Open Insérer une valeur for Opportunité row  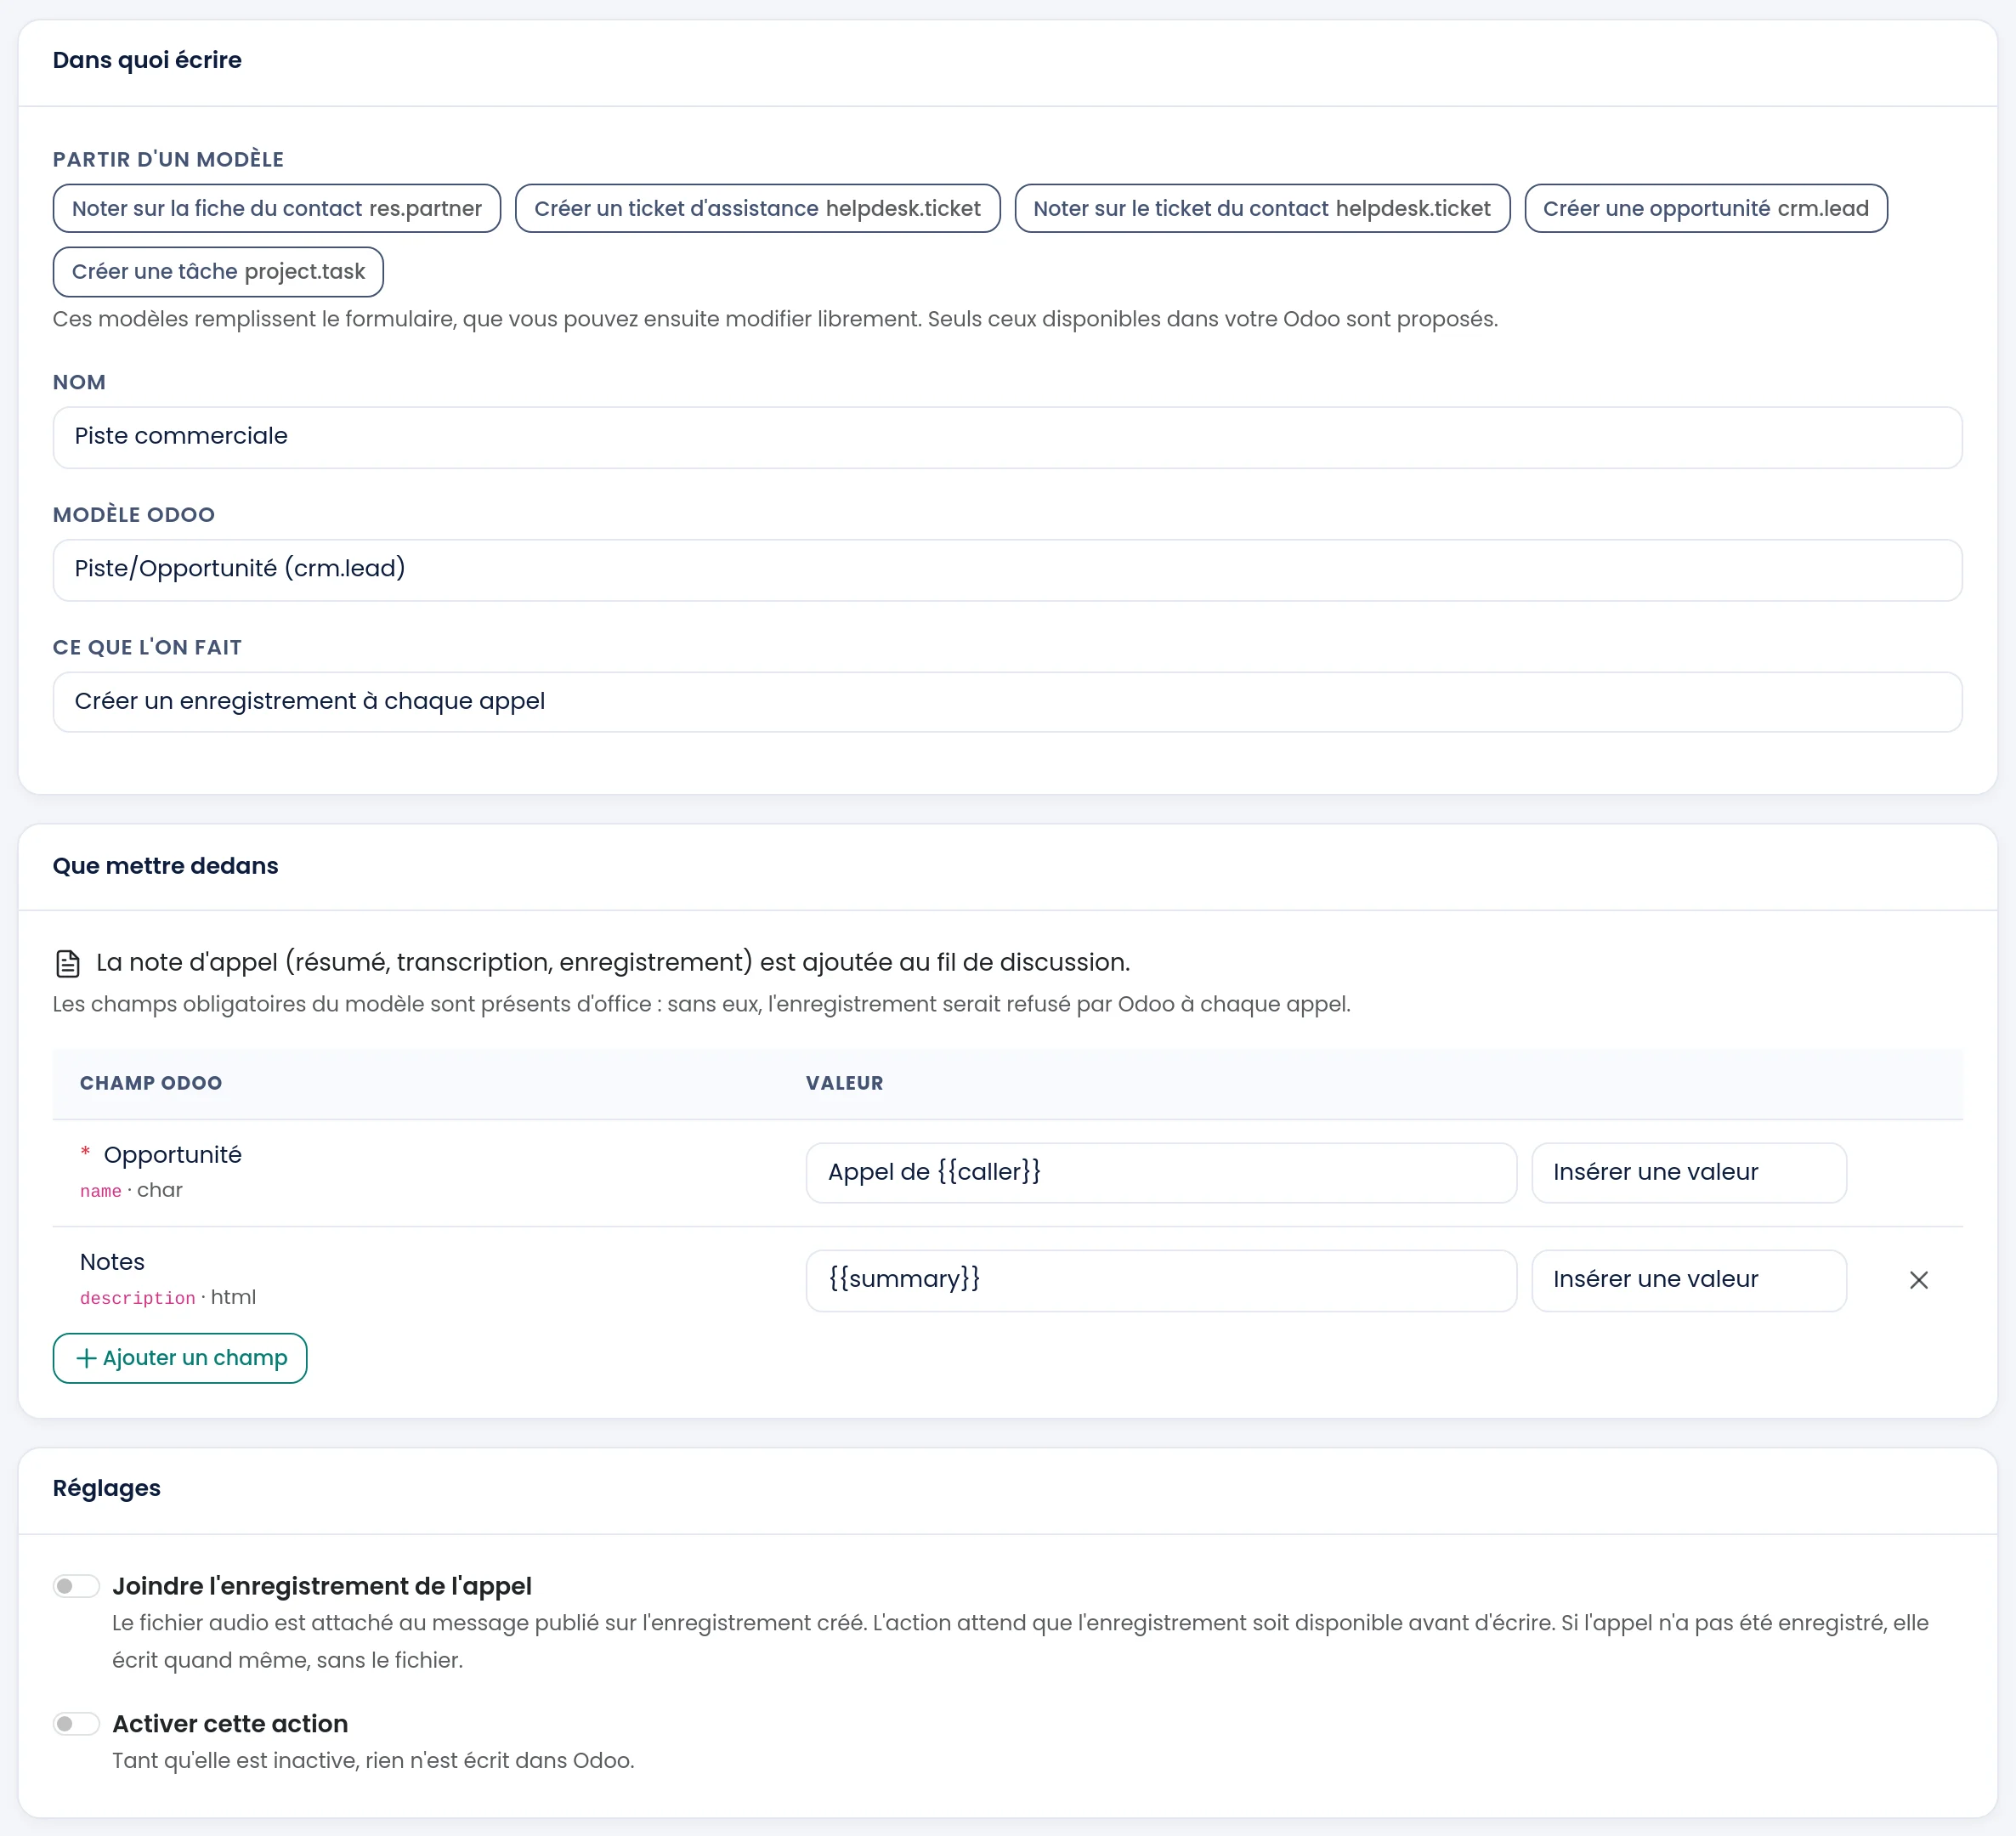[1688, 1172]
